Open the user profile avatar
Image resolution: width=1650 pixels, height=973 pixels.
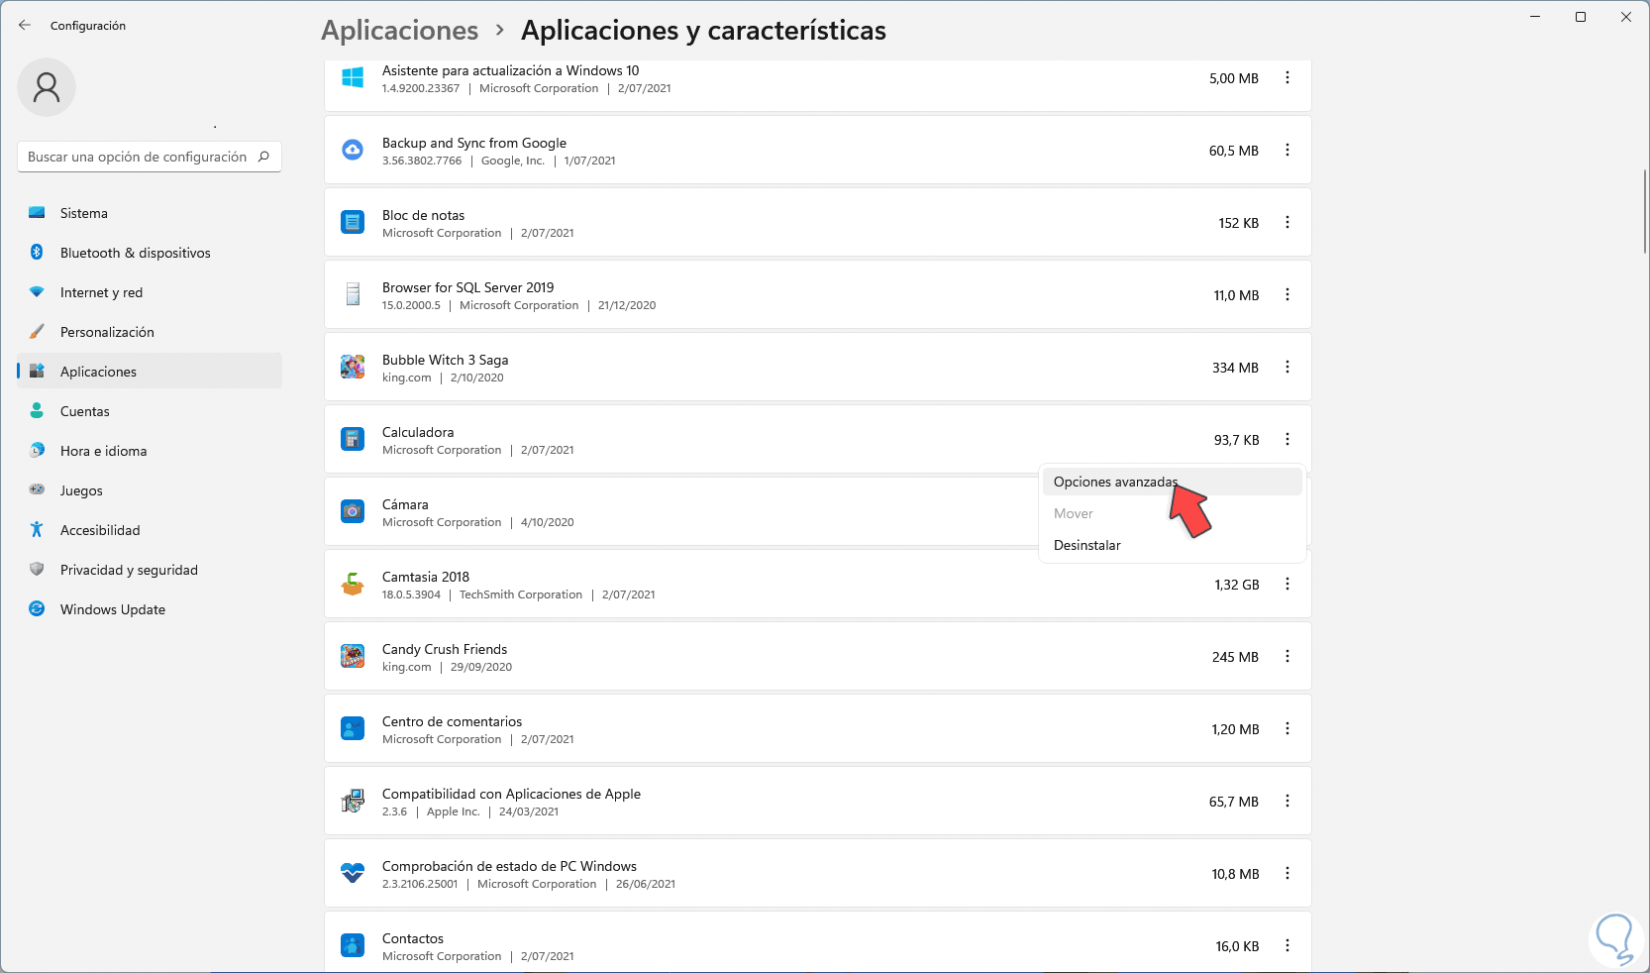tap(46, 87)
